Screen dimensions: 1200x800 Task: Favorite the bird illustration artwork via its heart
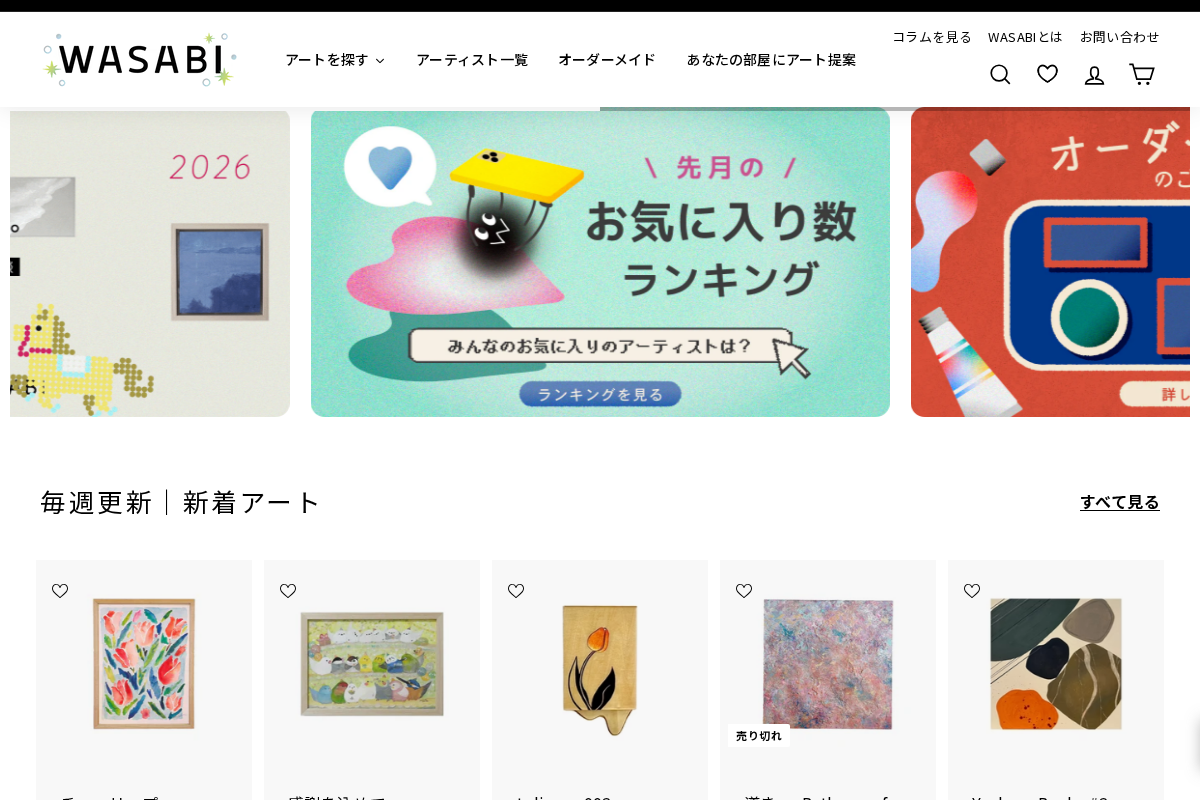coord(288,591)
